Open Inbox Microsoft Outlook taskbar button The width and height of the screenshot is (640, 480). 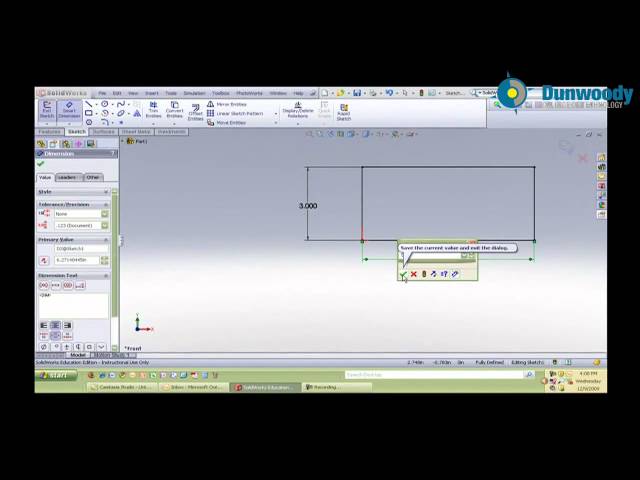click(194, 387)
